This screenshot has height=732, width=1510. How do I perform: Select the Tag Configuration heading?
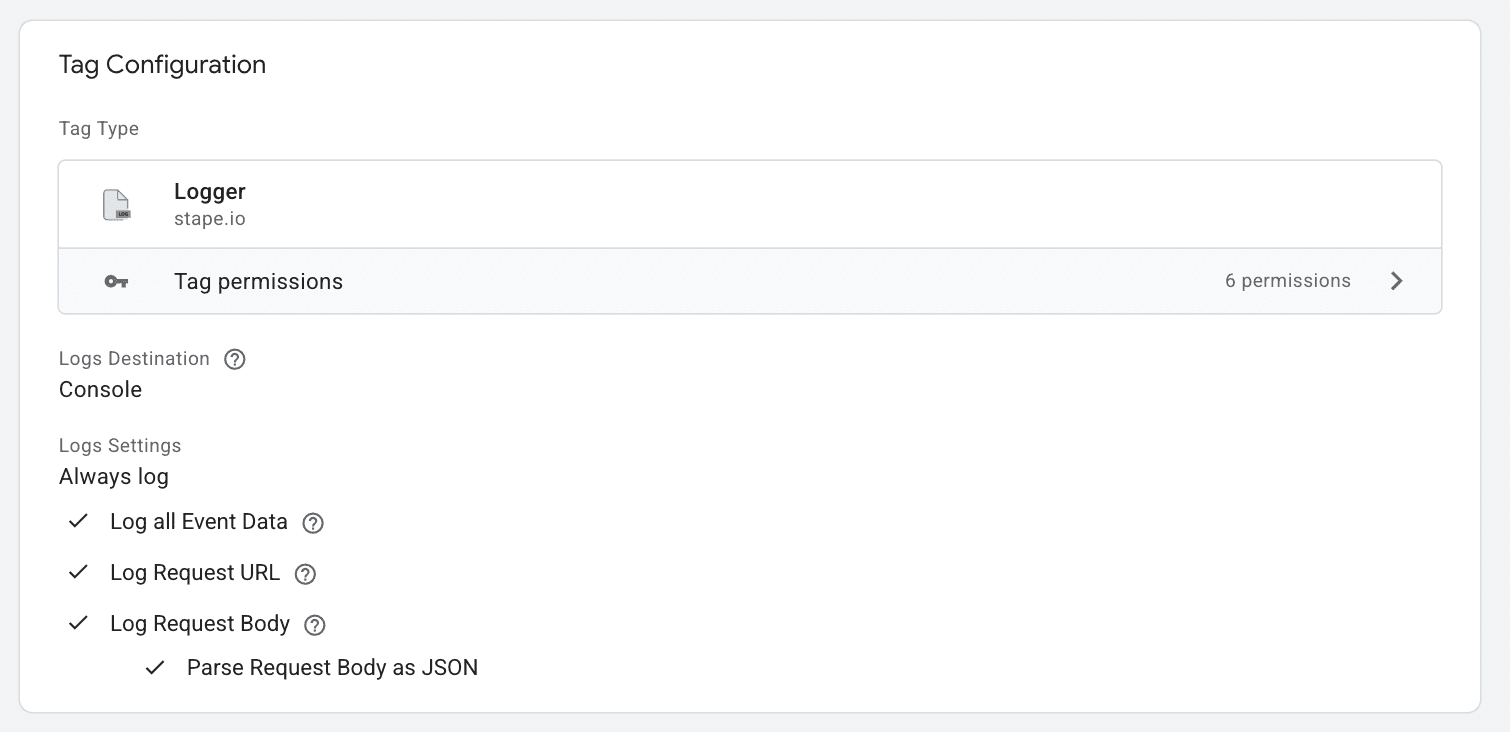tap(162, 64)
